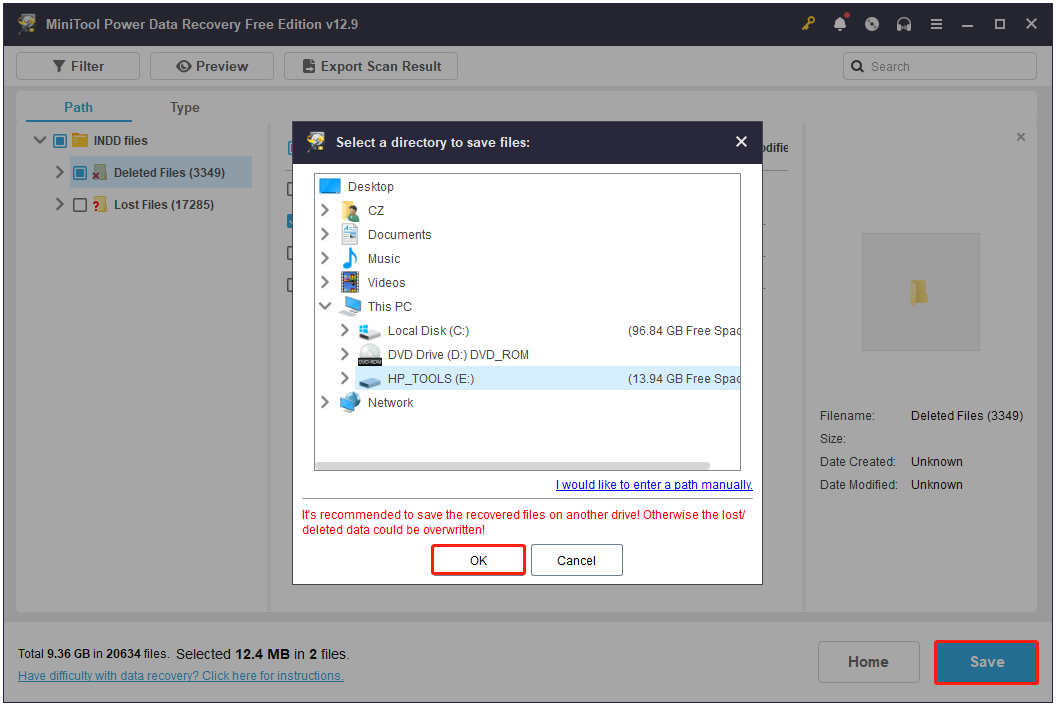The image size is (1058, 707).
Task: Click the Documents folder icon
Action: (x=350, y=234)
